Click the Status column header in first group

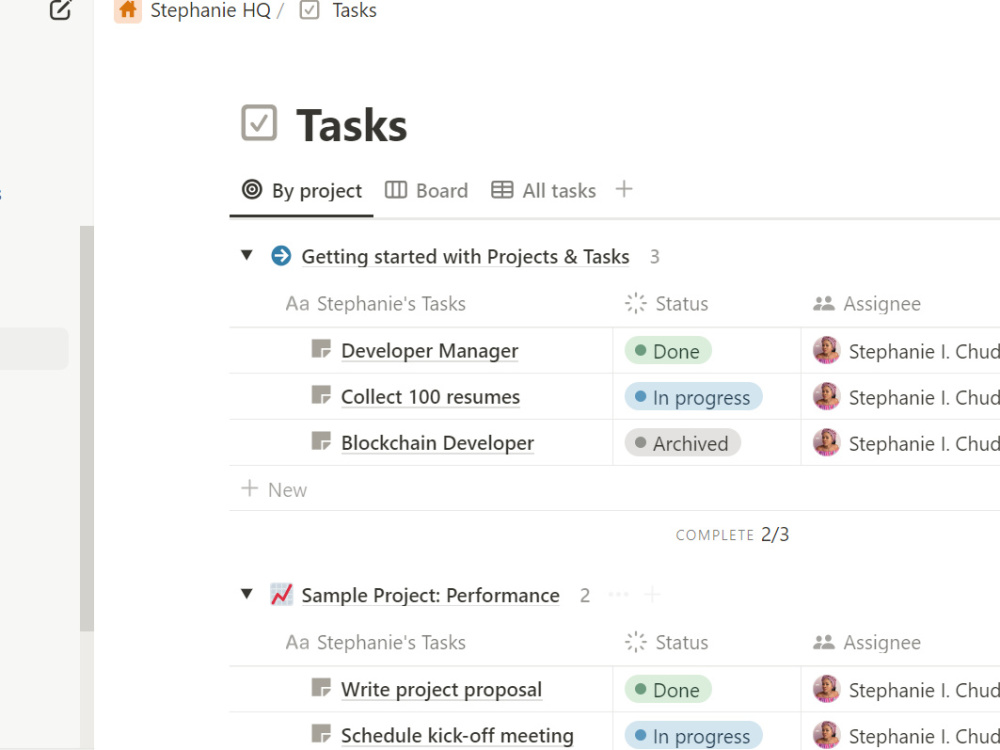[666, 304]
